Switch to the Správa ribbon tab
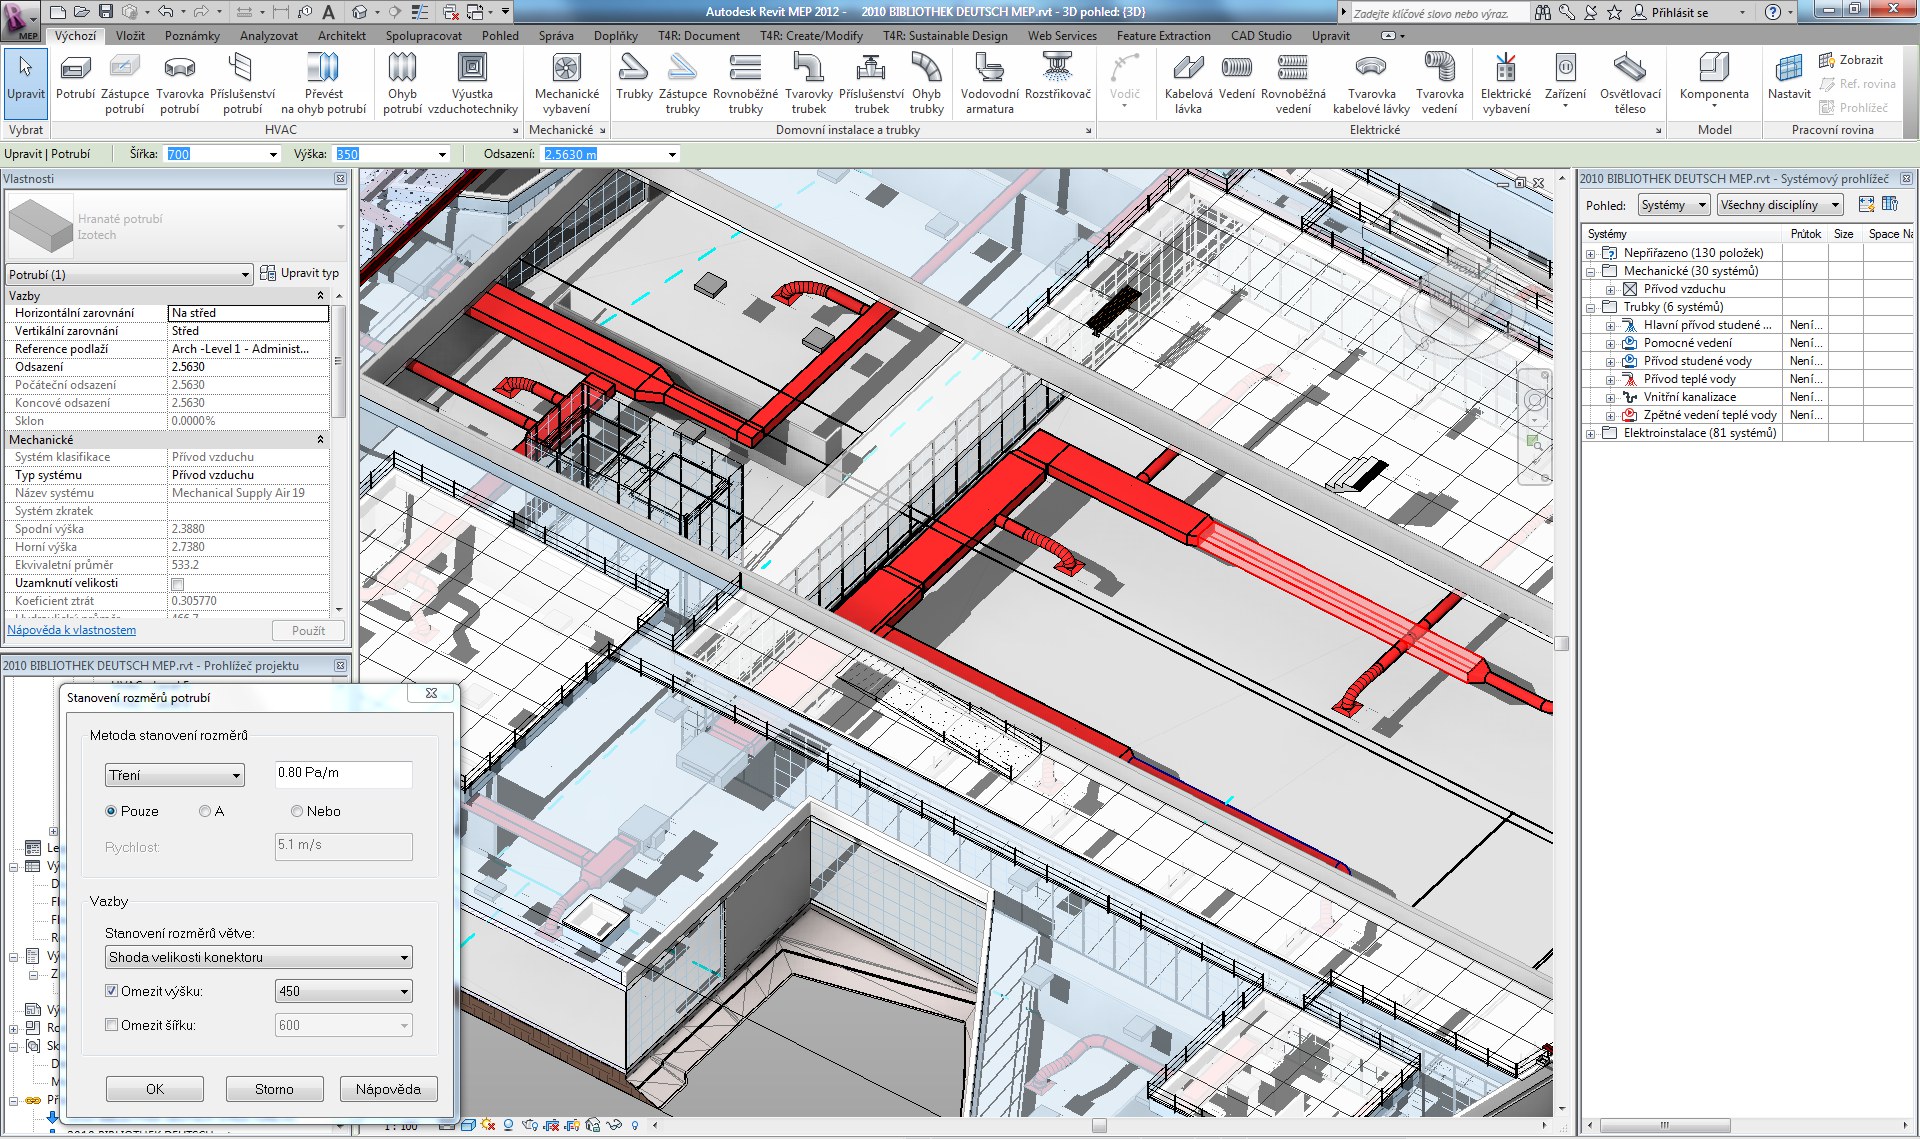The height and width of the screenshot is (1139, 1920). click(556, 35)
